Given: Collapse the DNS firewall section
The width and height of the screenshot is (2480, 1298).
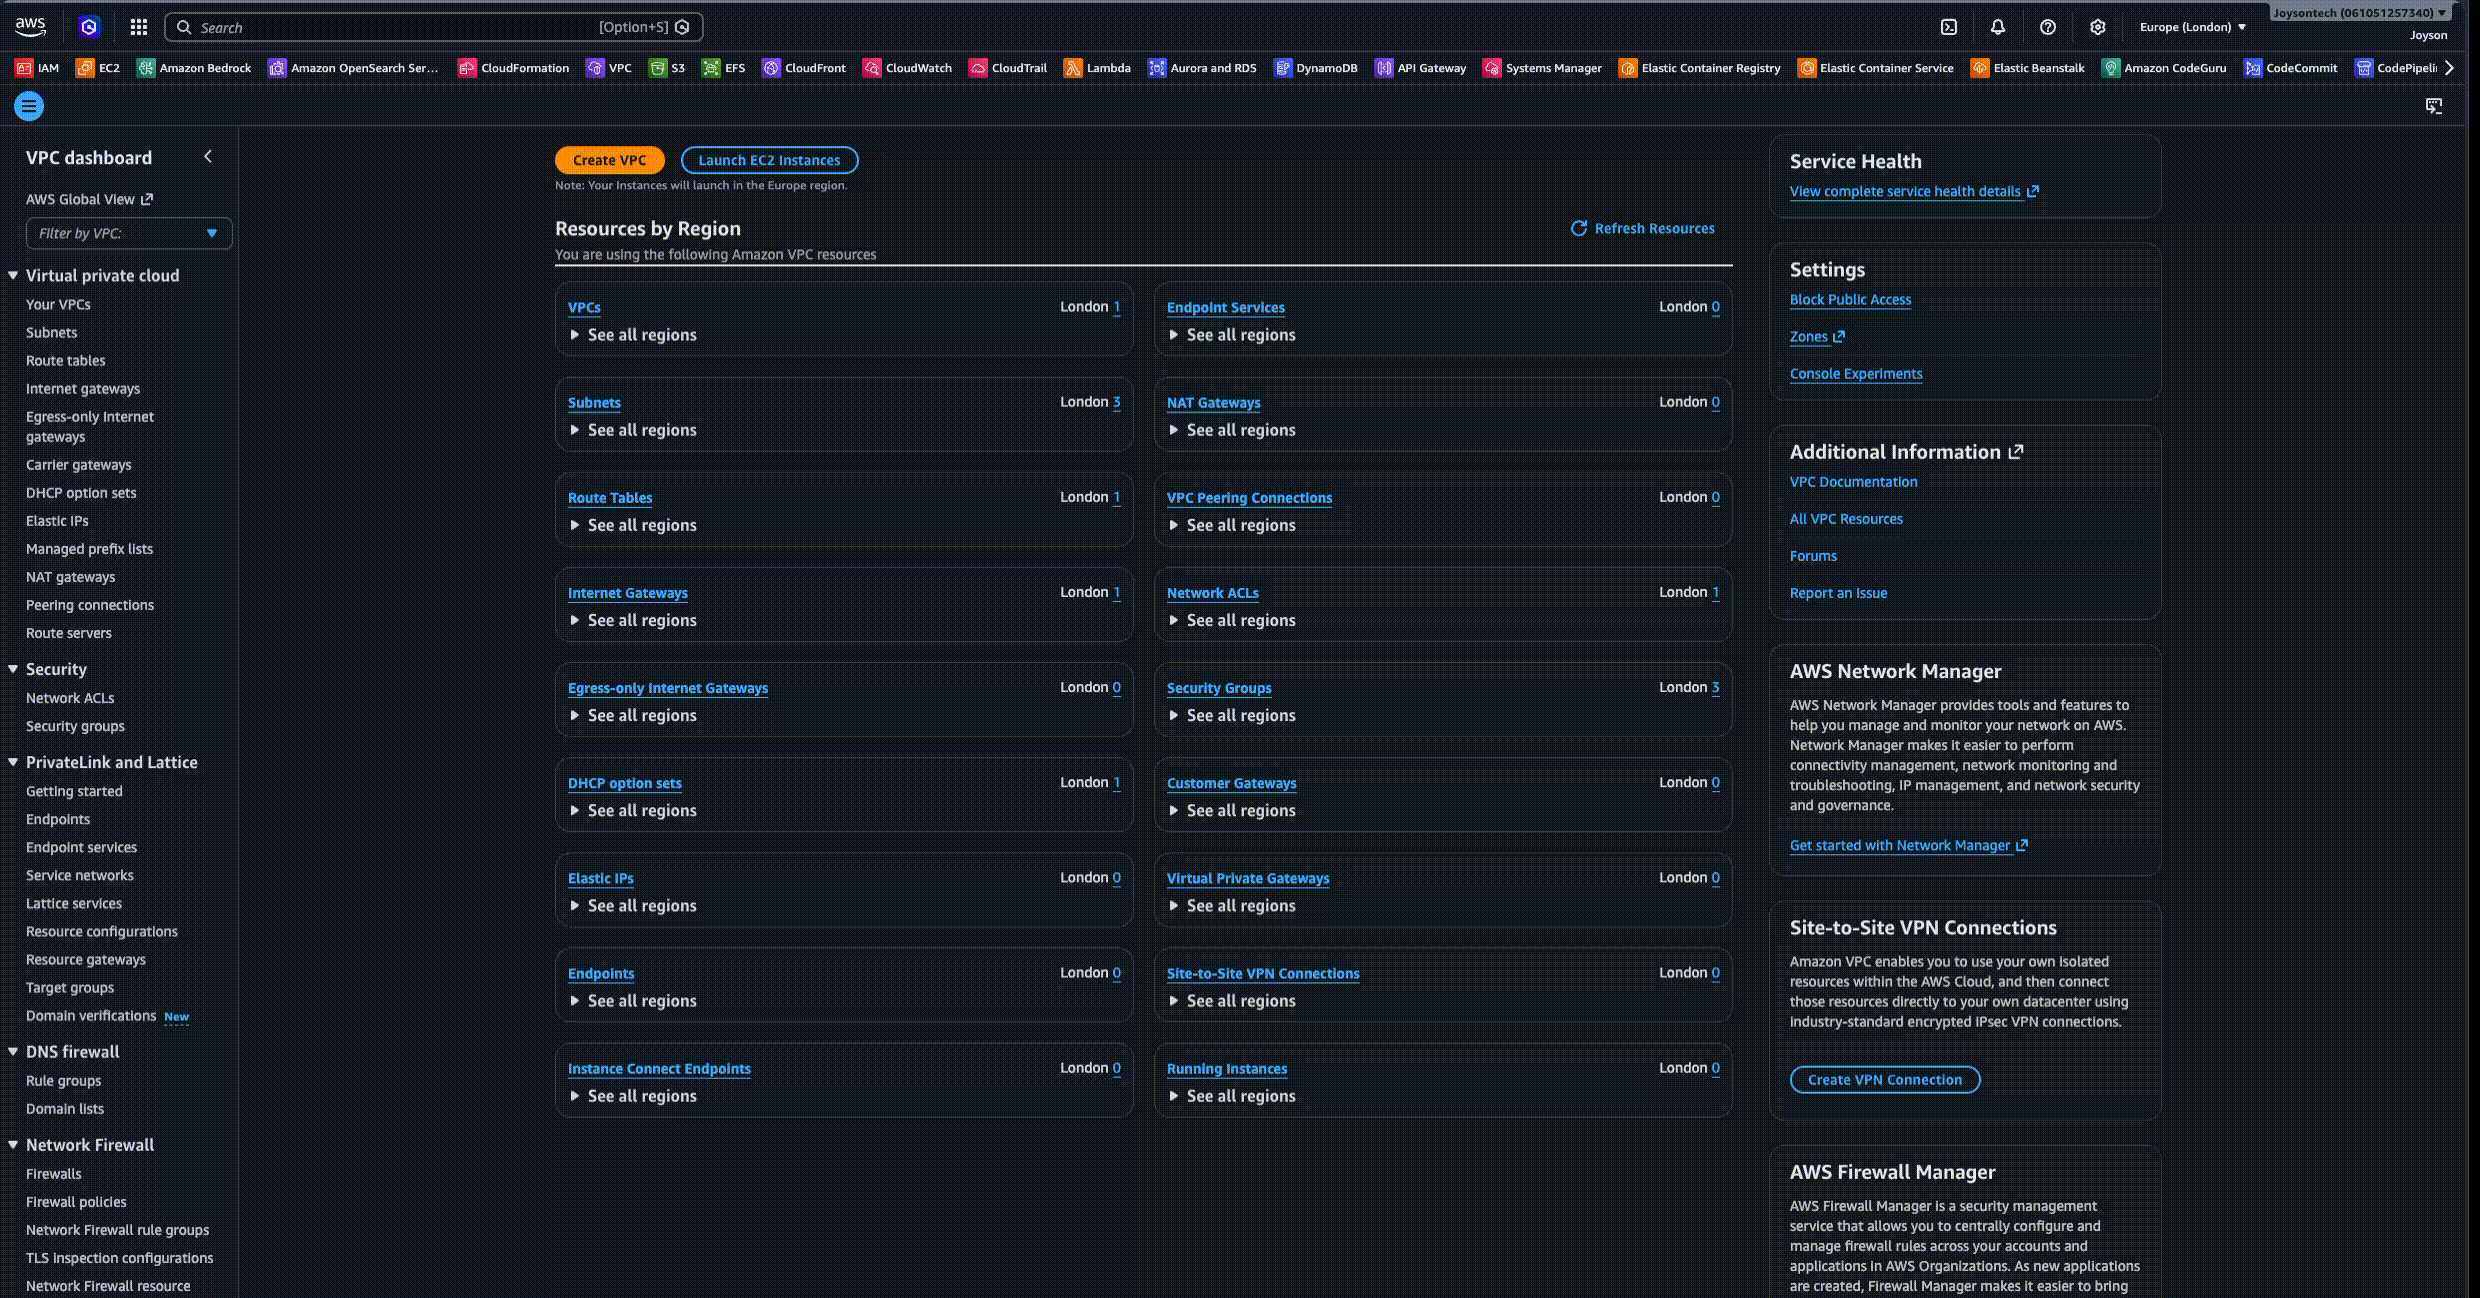Looking at the screenshot, I should [13, 1051].
